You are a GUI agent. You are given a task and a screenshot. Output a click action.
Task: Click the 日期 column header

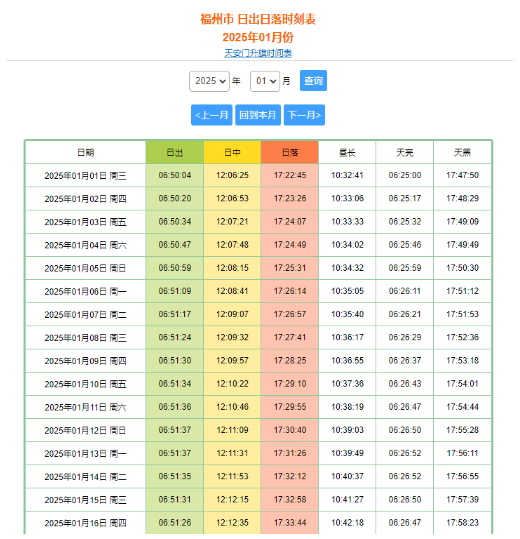[86, 152]
